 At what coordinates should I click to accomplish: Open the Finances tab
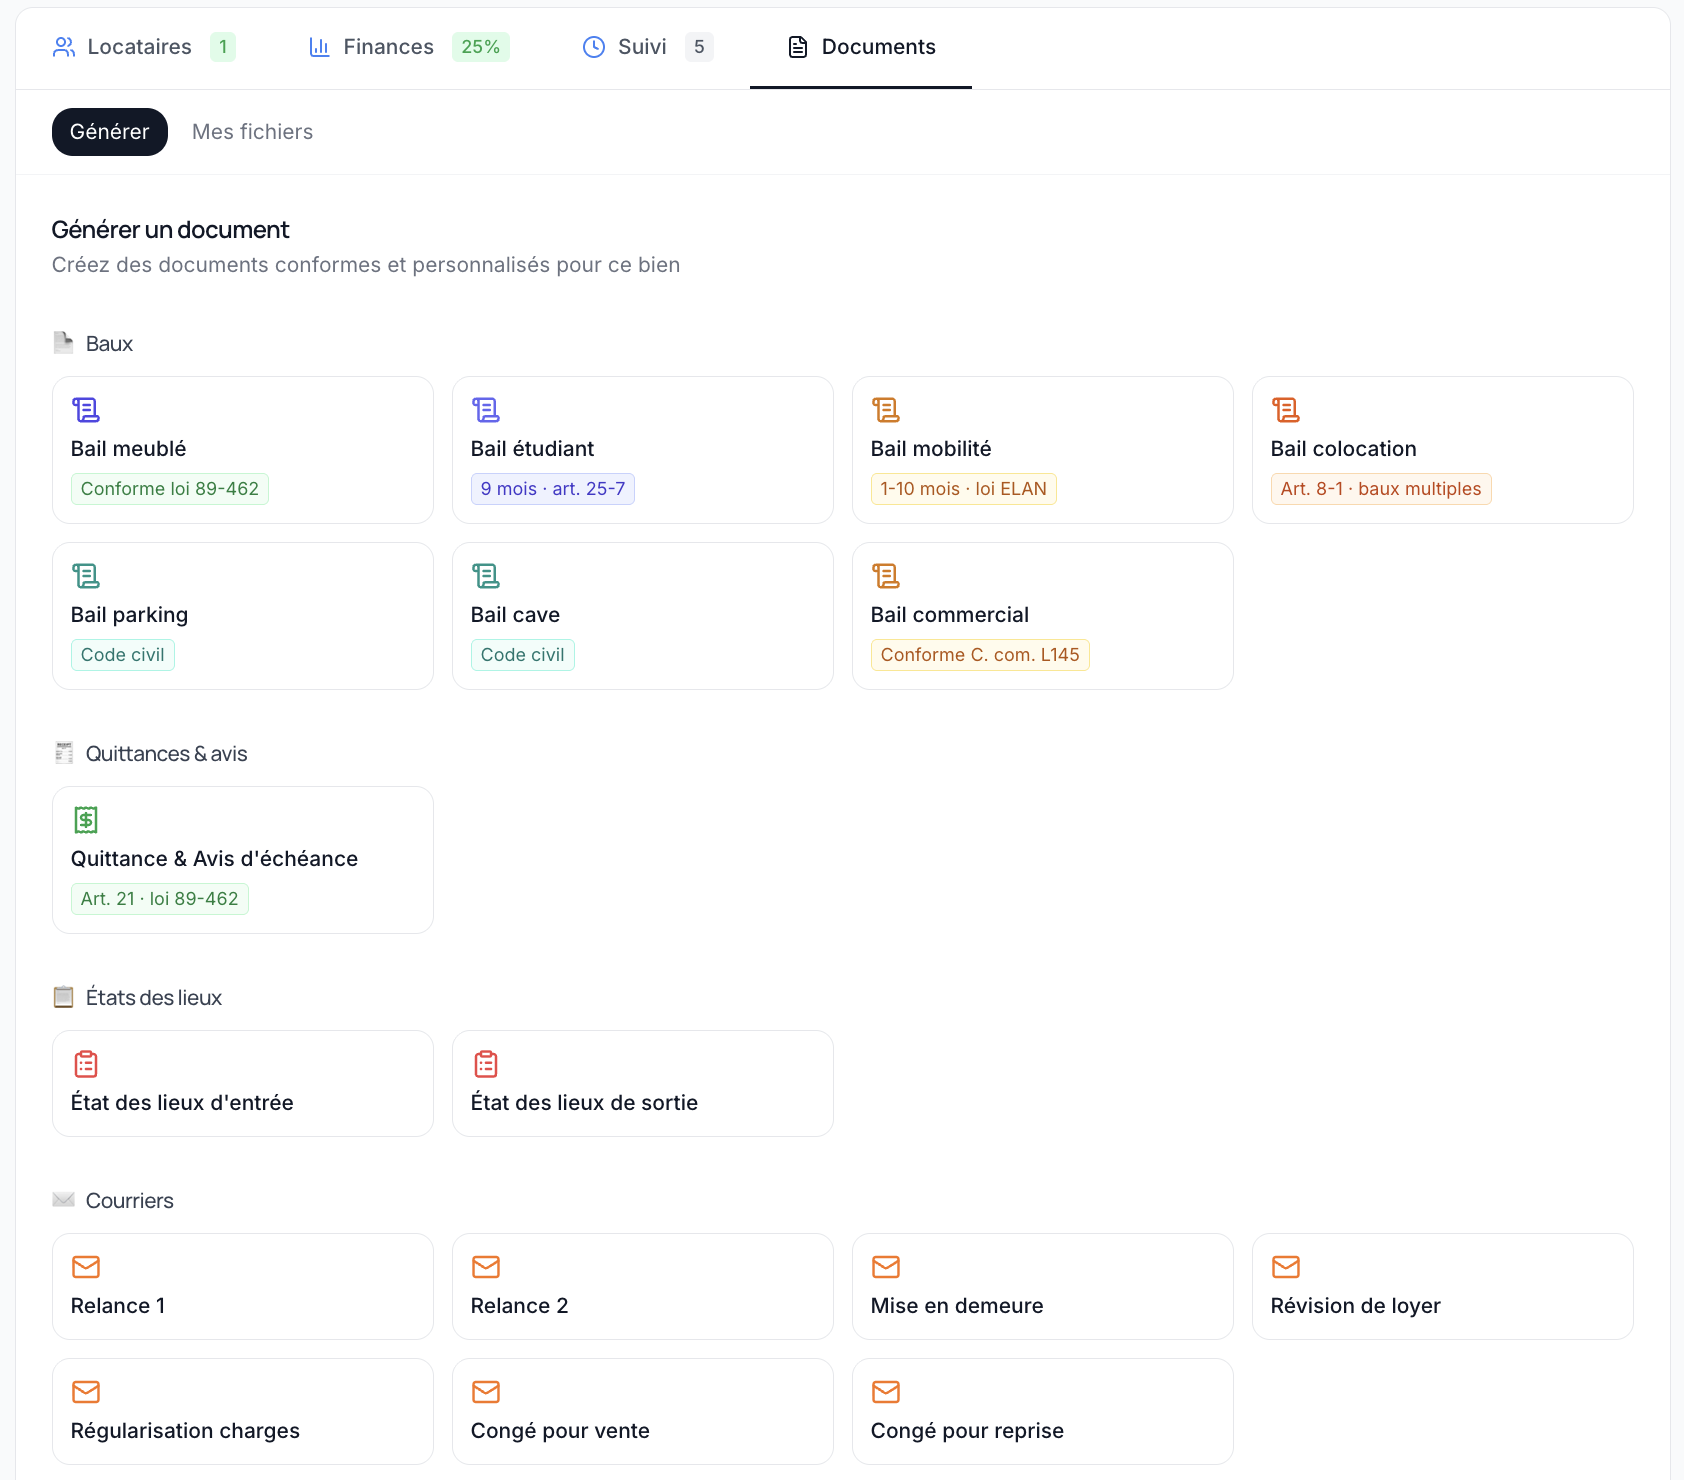pos(388,47)
